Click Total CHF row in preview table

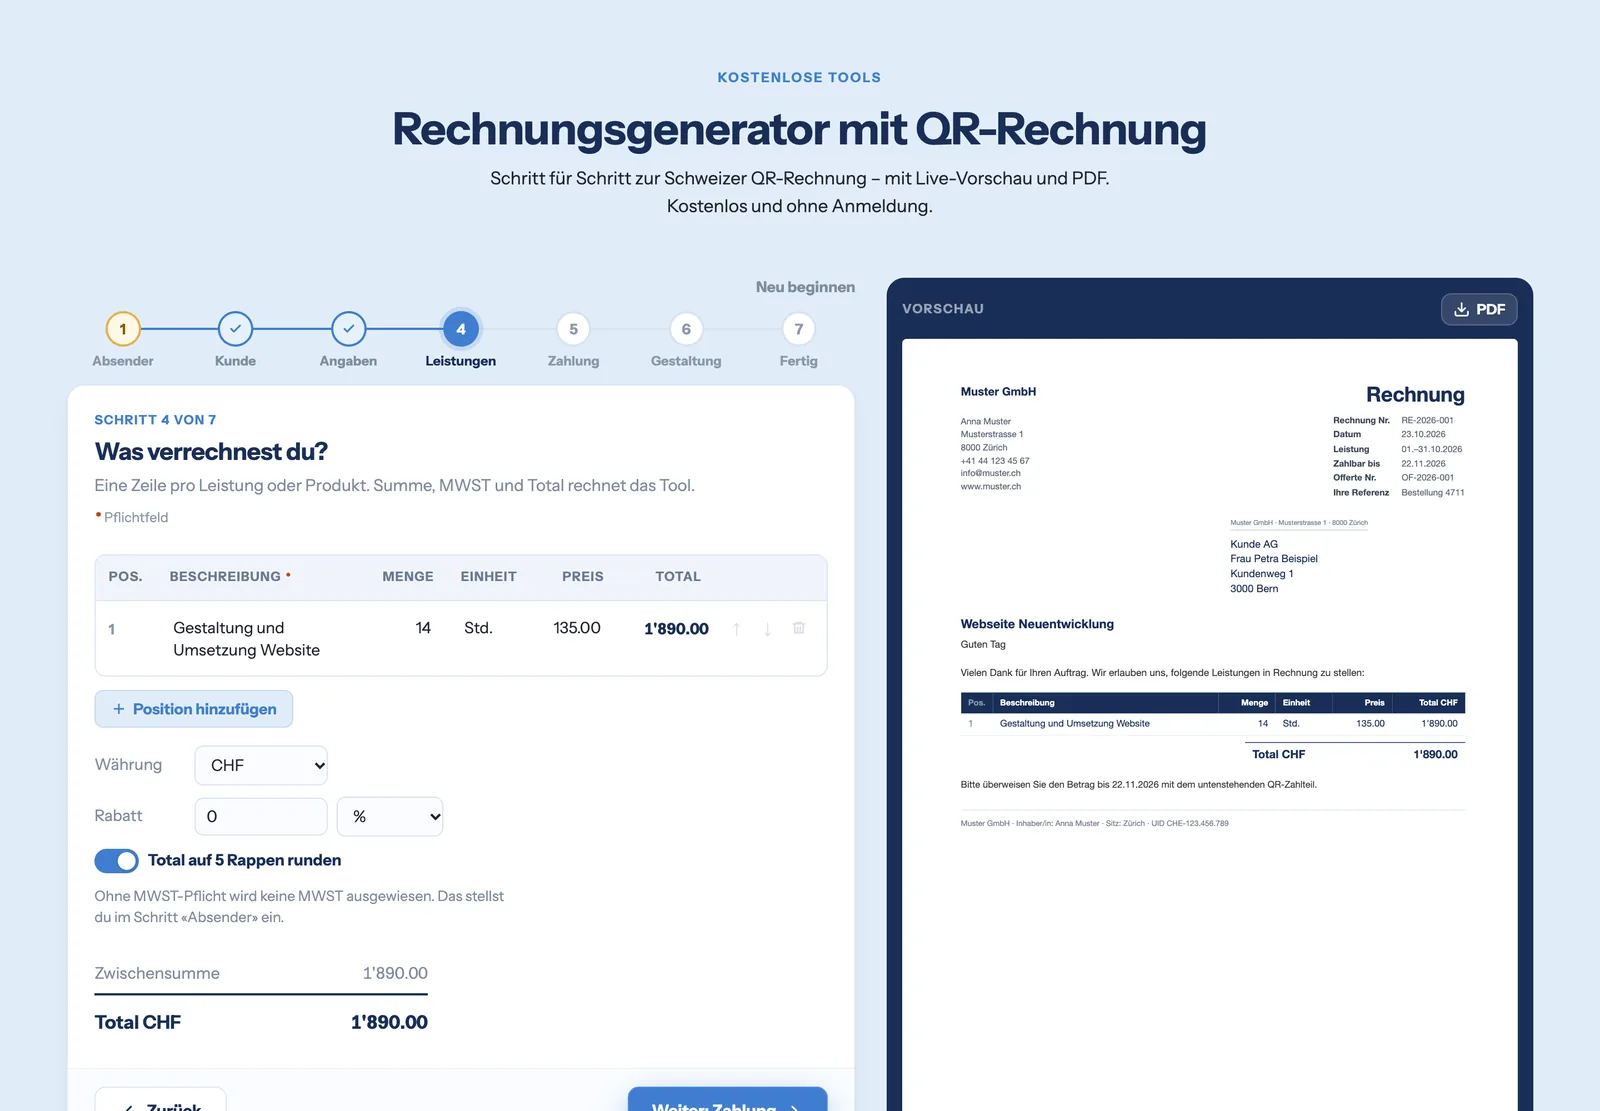[x=1355, y=754]
